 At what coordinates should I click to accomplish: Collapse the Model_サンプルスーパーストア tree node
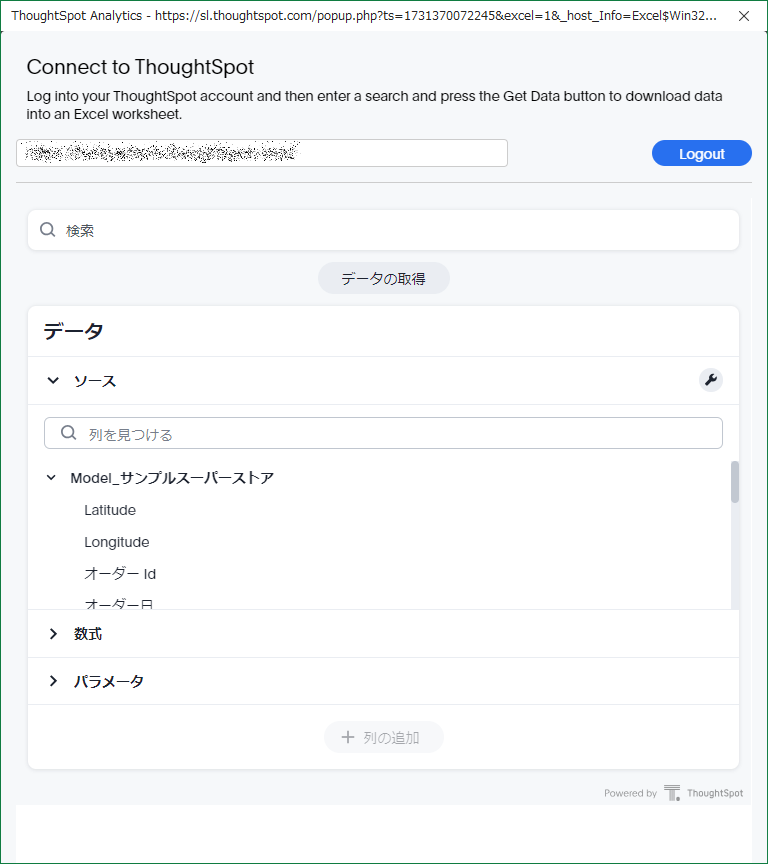click(51, 478)
